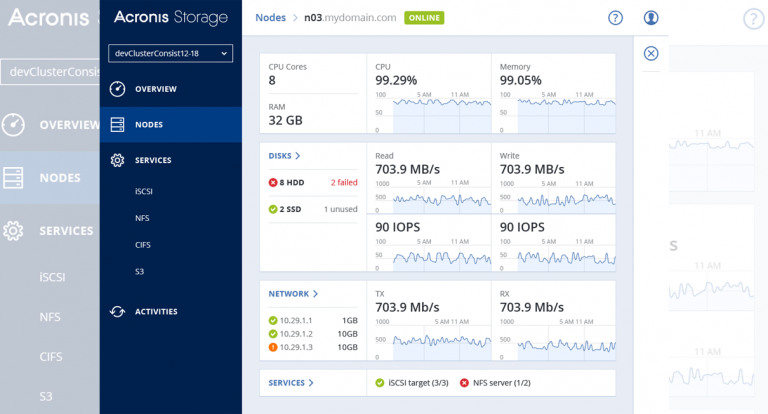Click the Acronis Storage logo
This screenshot has height=414, width=768.
coord(171,18)
